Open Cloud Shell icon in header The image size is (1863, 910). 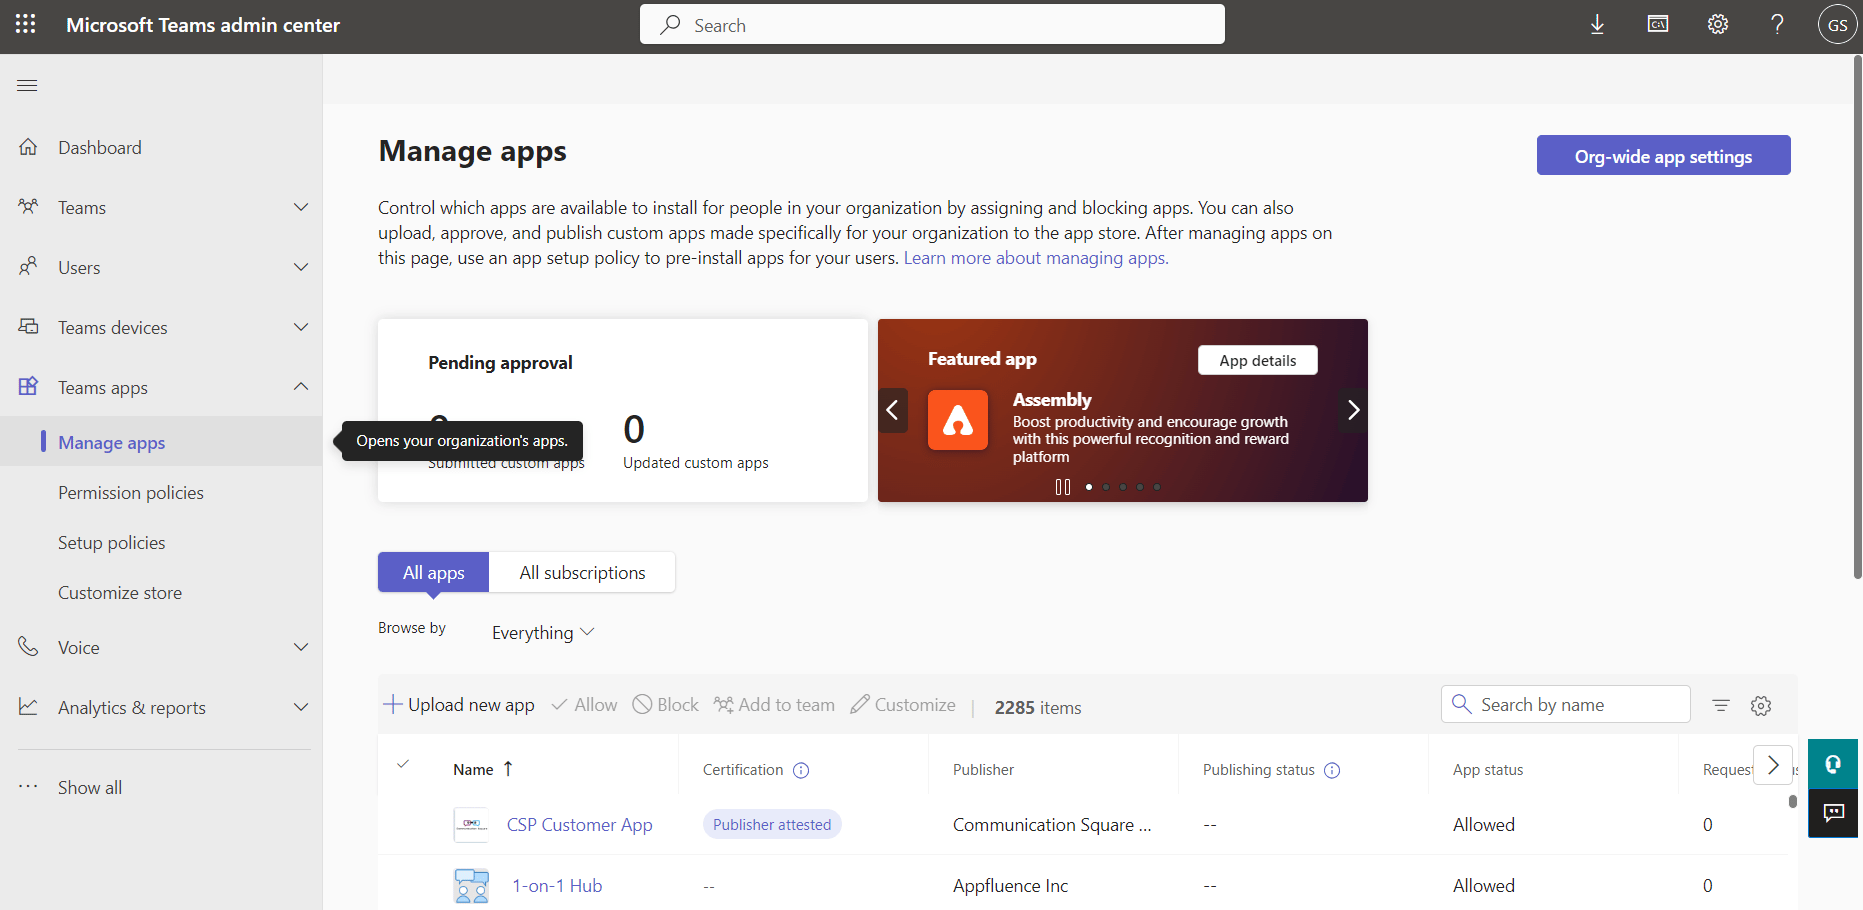coord(1657,24)
